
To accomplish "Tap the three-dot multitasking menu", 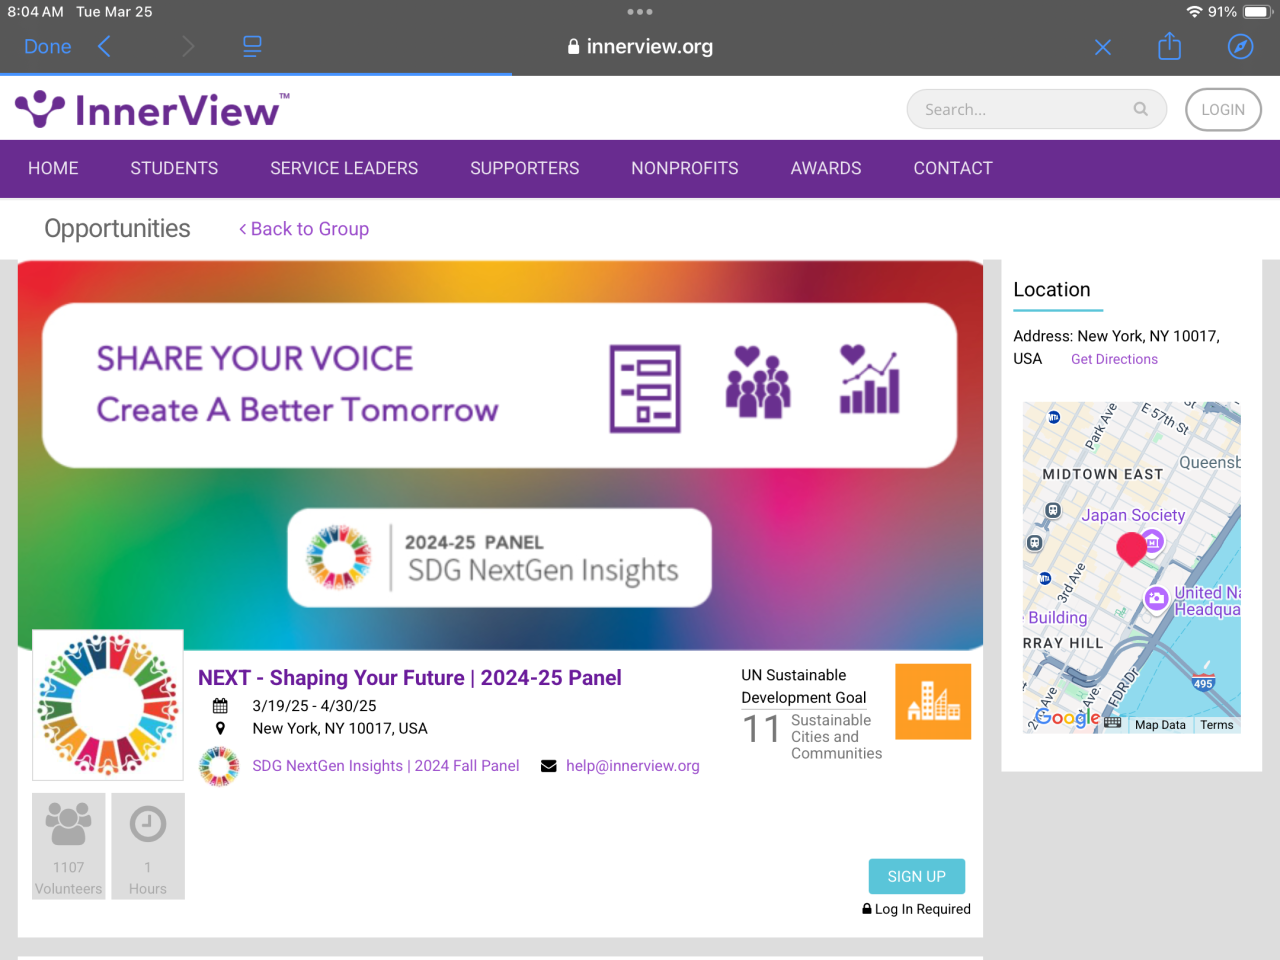I will [640, 12].
